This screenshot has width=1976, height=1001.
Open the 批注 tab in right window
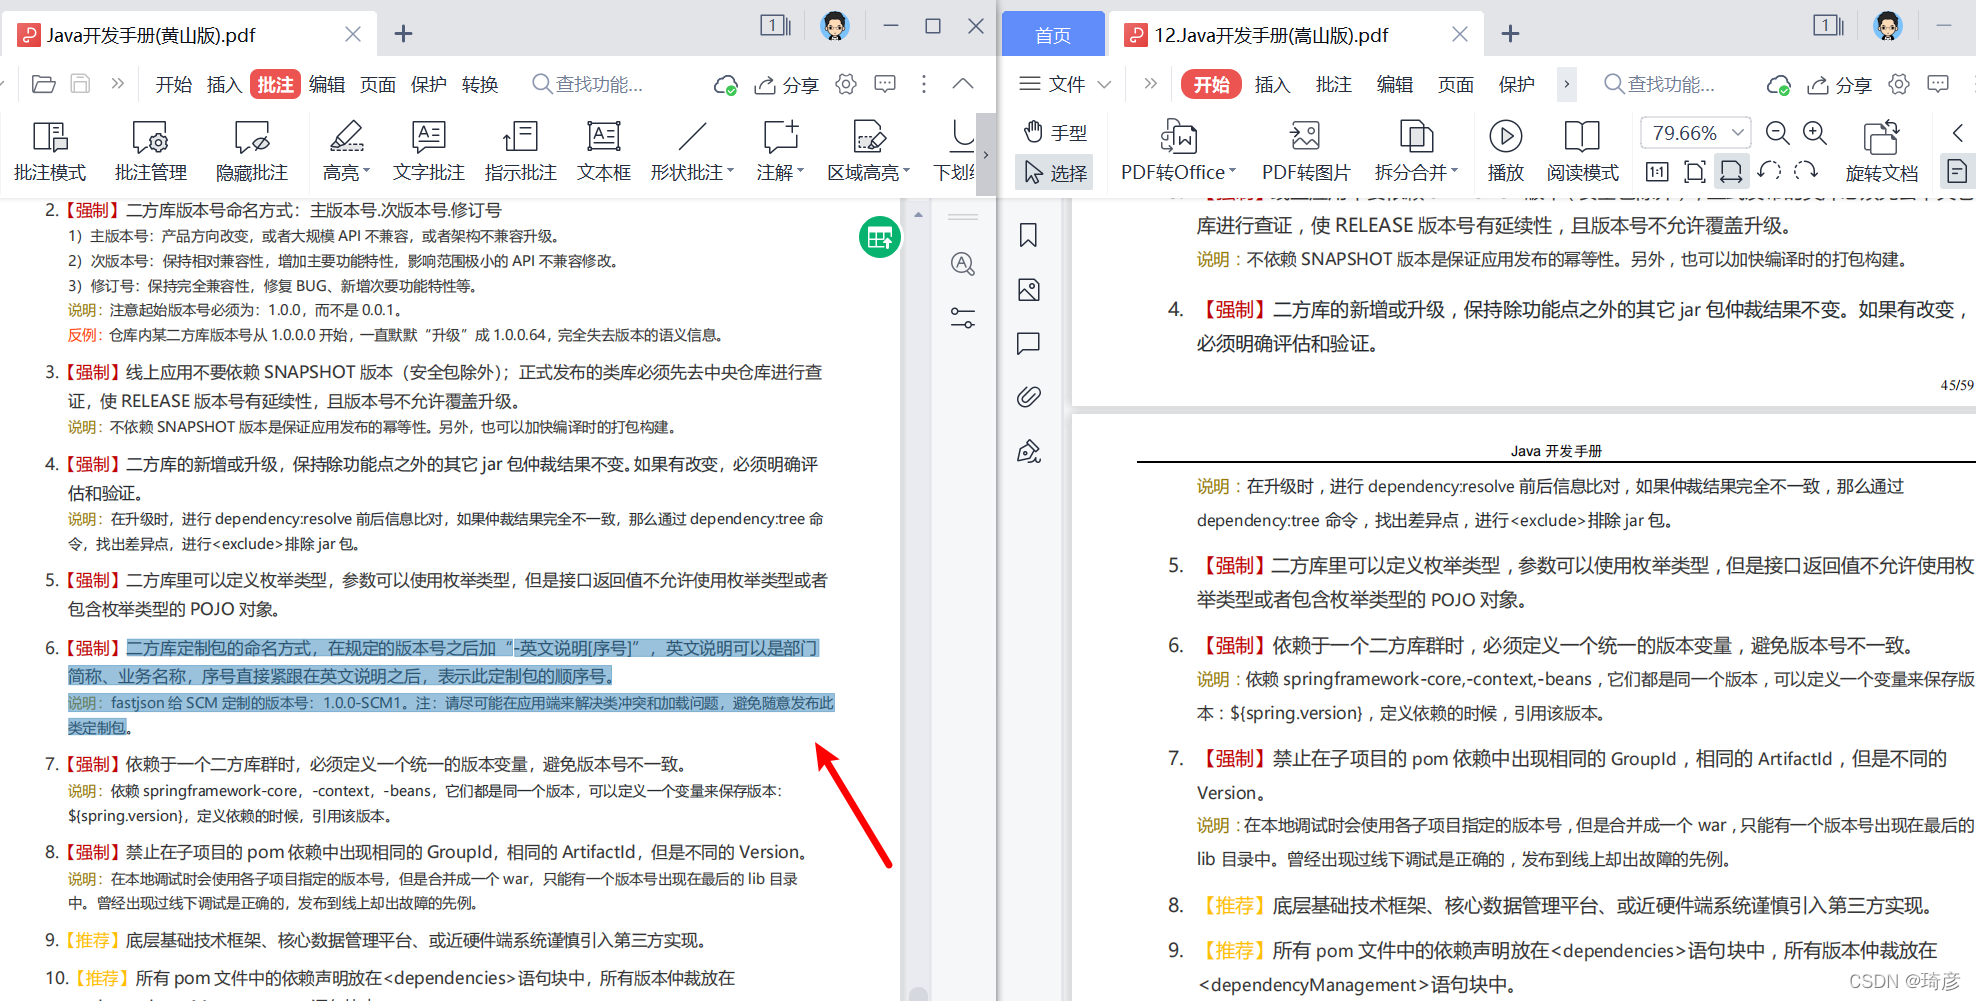pyautogui.click(x=1333, y=85)
